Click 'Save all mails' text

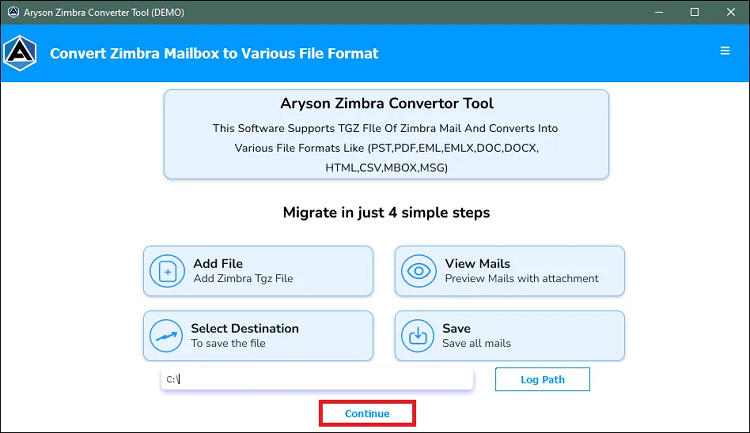tap(476, 343)
